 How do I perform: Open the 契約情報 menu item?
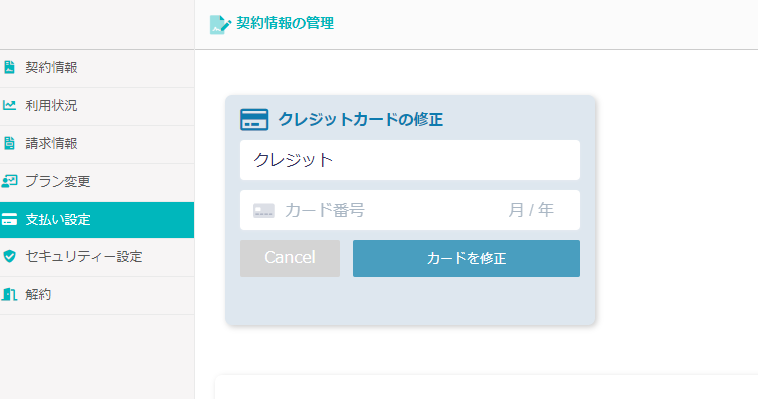tap(97, 68)
